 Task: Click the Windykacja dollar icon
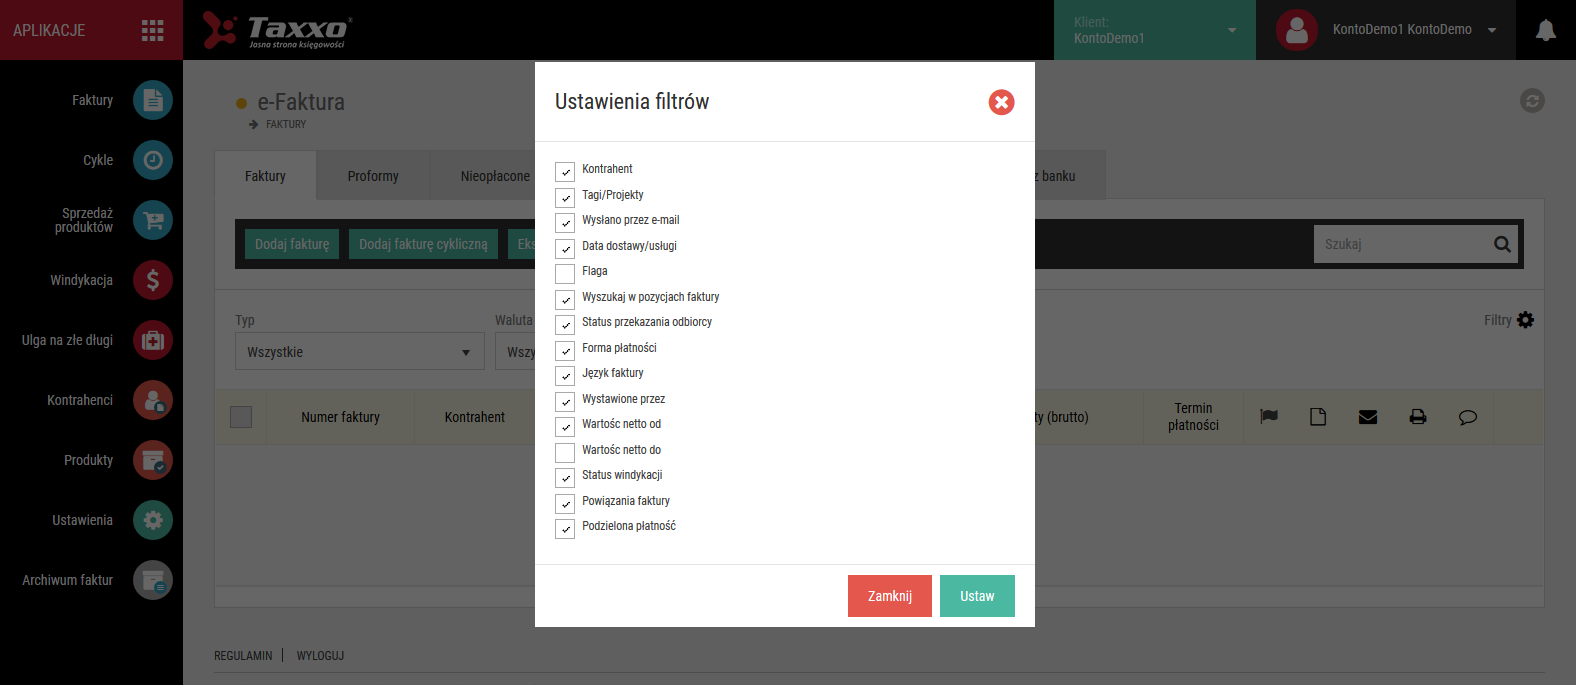153,280
